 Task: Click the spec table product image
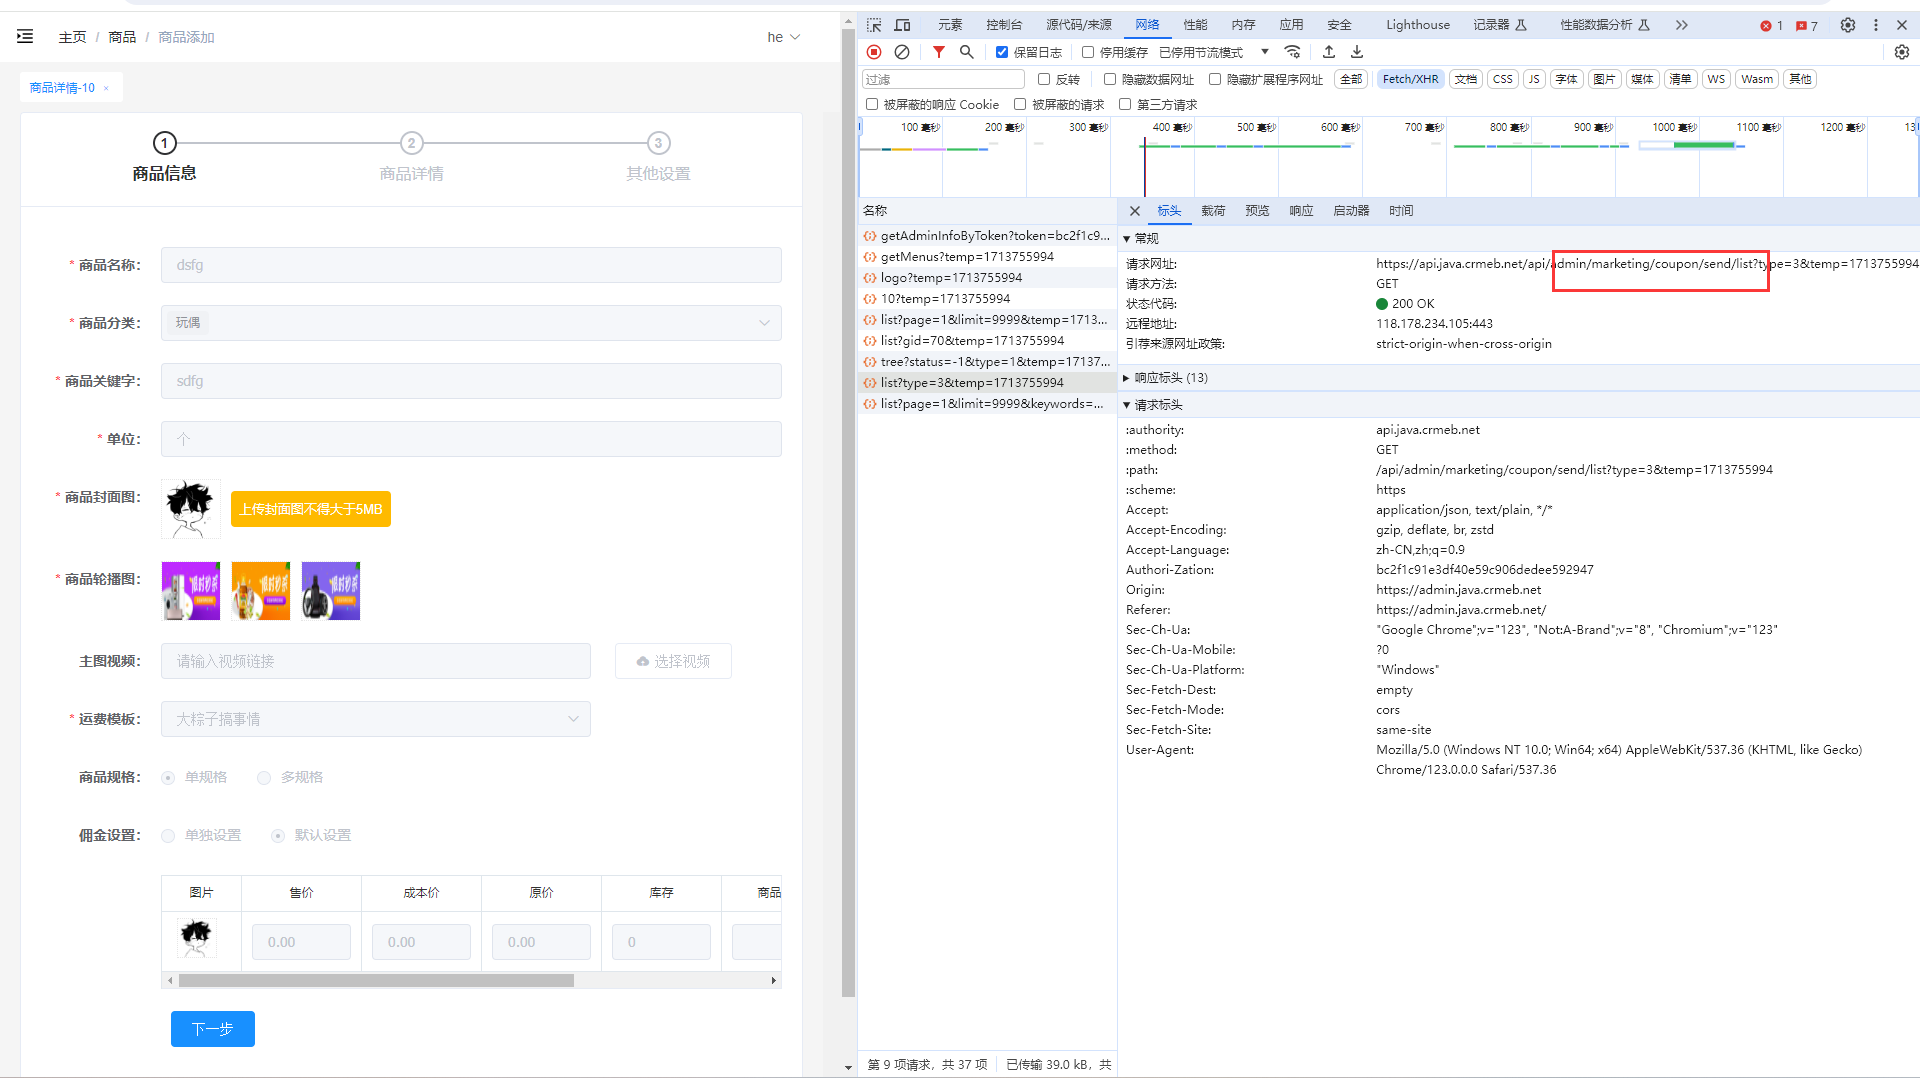pos(197,938)
